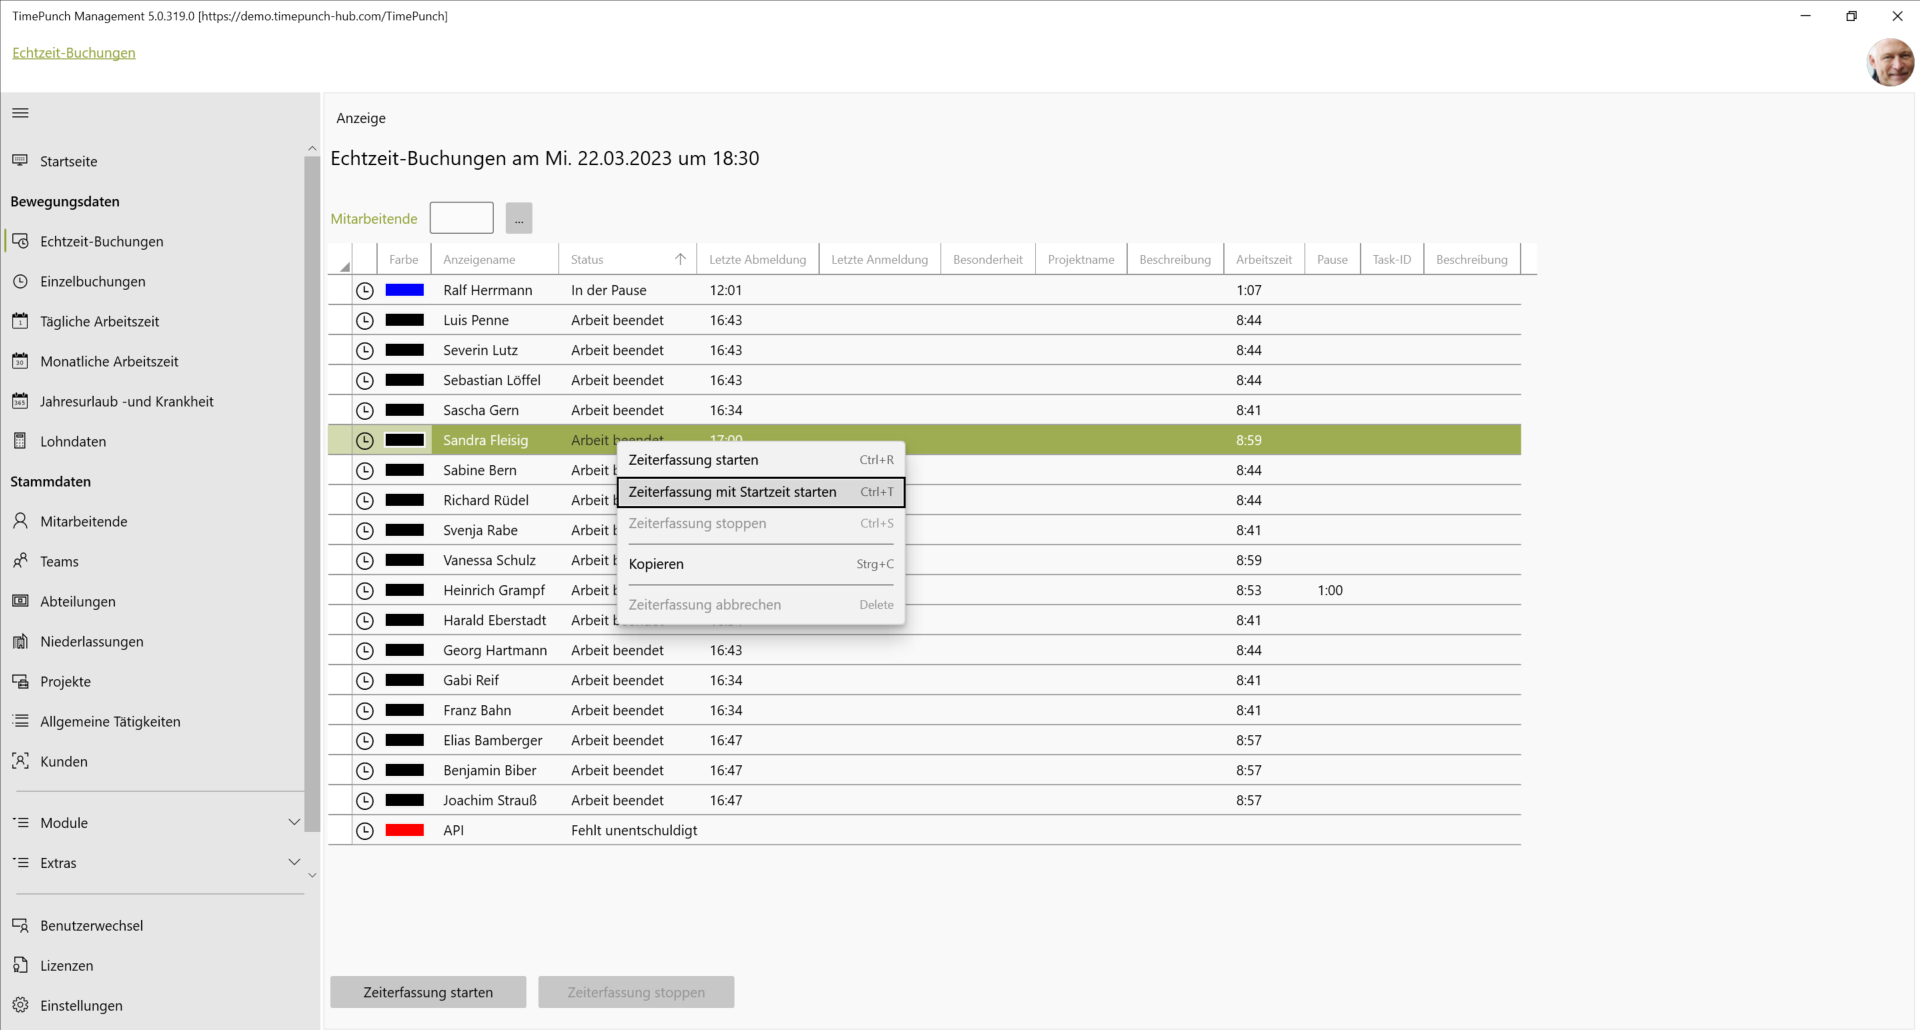Click the Mitarbeitende filter input field
This screenshot has width=1920, height=1030.
click(461, 218)
